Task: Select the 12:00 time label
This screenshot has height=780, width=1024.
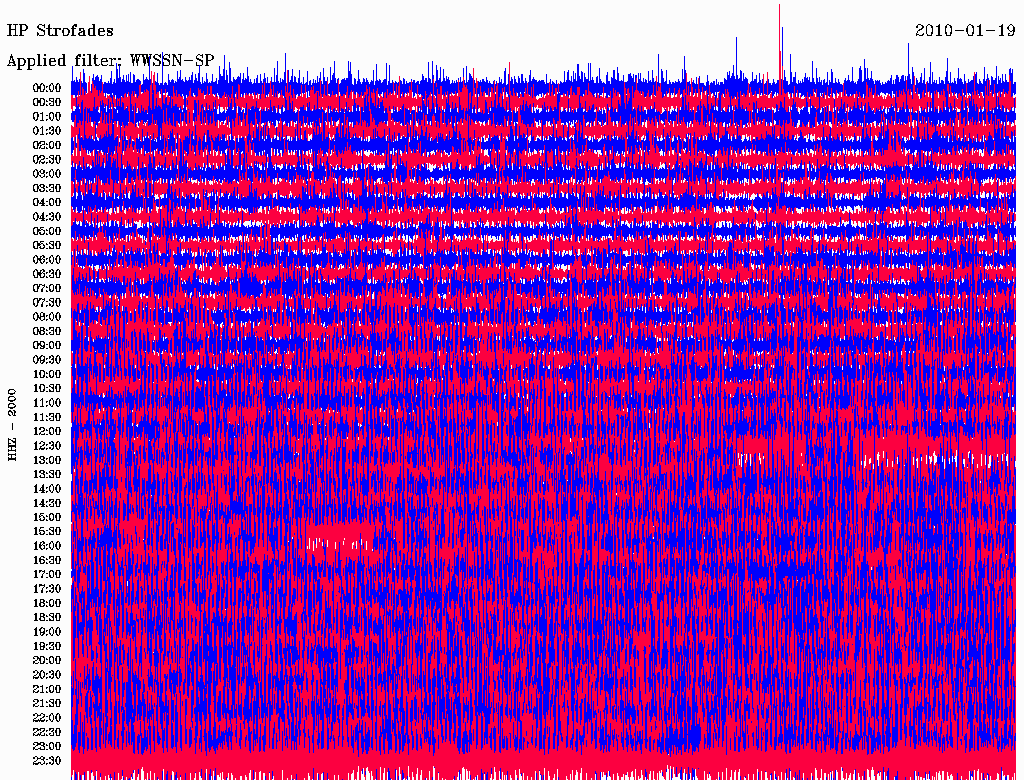Action: point(47,432)
